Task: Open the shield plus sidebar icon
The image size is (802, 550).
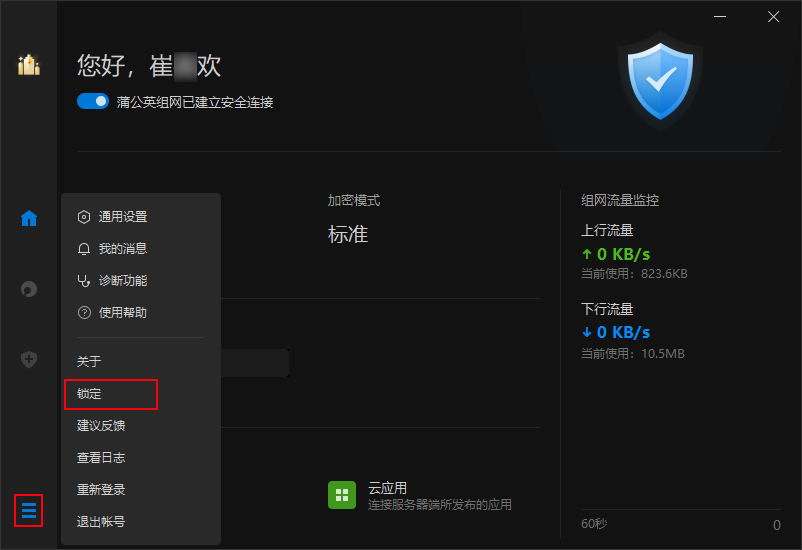Action: (29, 359)
